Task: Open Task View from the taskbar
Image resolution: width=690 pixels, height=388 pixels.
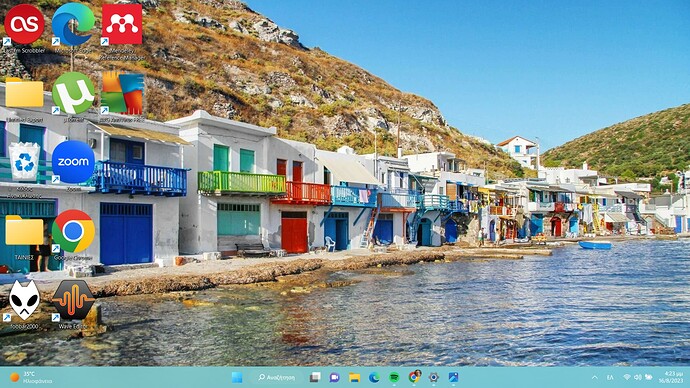Action: click(315, 377)
